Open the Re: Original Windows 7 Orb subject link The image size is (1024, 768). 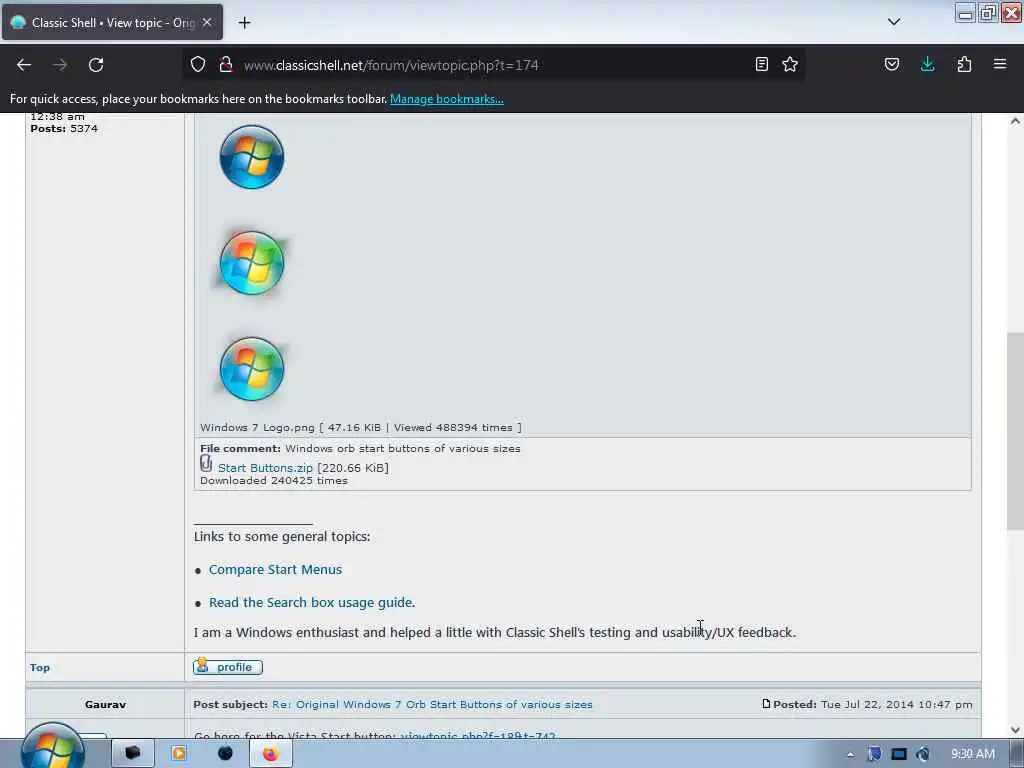tap(432, 704)
